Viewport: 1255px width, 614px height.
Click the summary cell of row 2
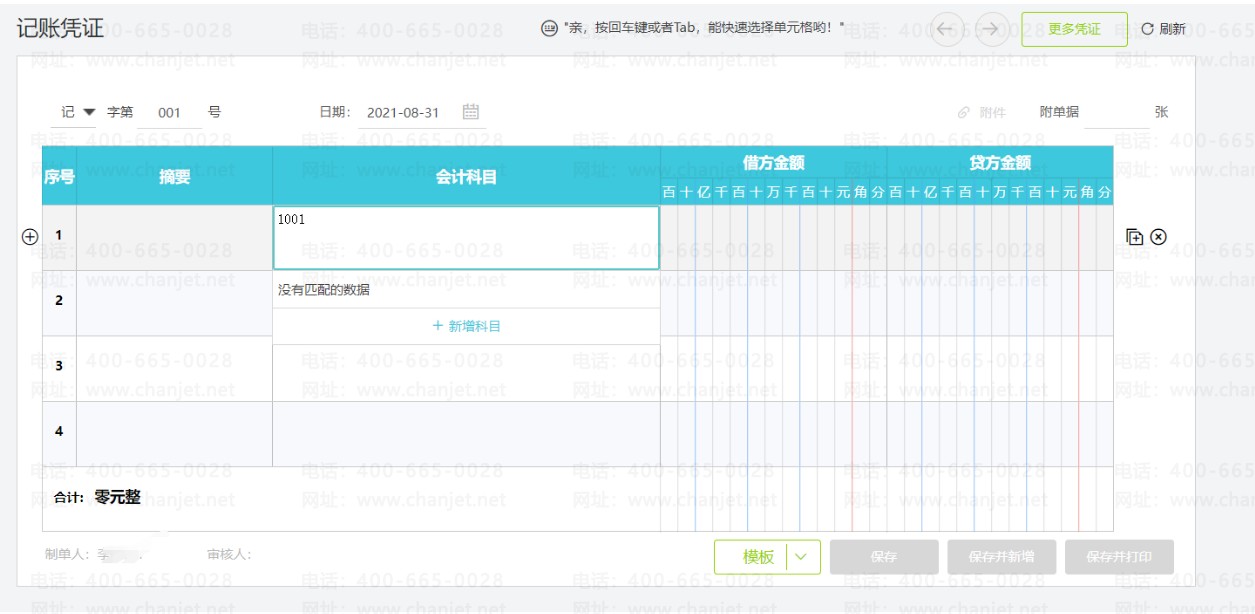pos(174,303)
